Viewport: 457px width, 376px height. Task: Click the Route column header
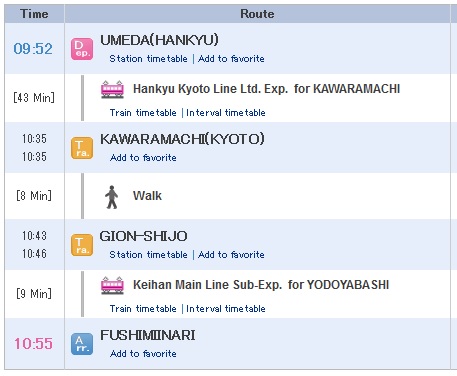point(257,14)
